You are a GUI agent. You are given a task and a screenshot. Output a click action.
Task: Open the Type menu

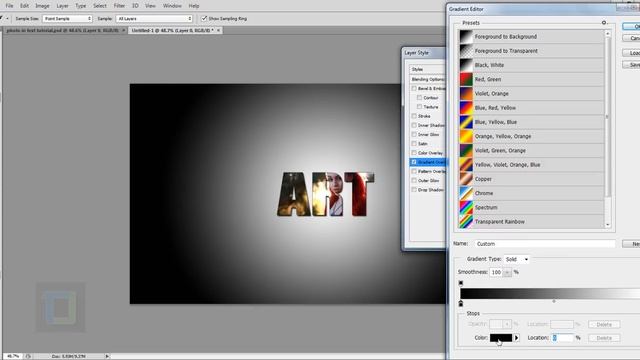(81, 6)
